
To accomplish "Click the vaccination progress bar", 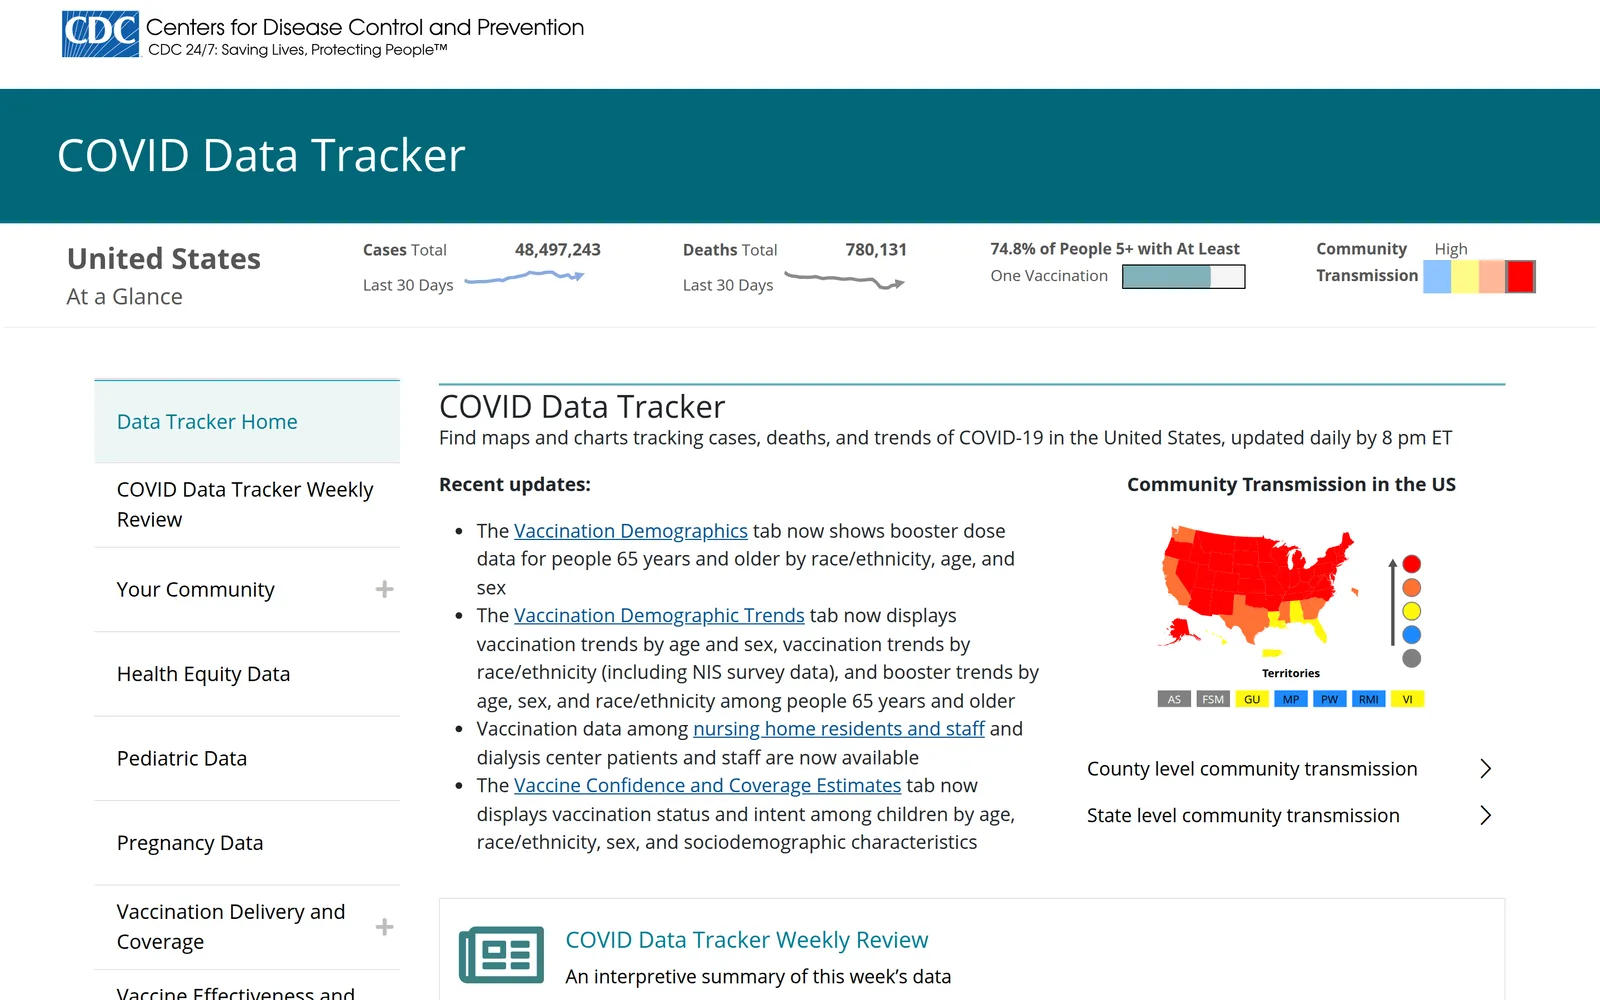I will click(1184, 277).
